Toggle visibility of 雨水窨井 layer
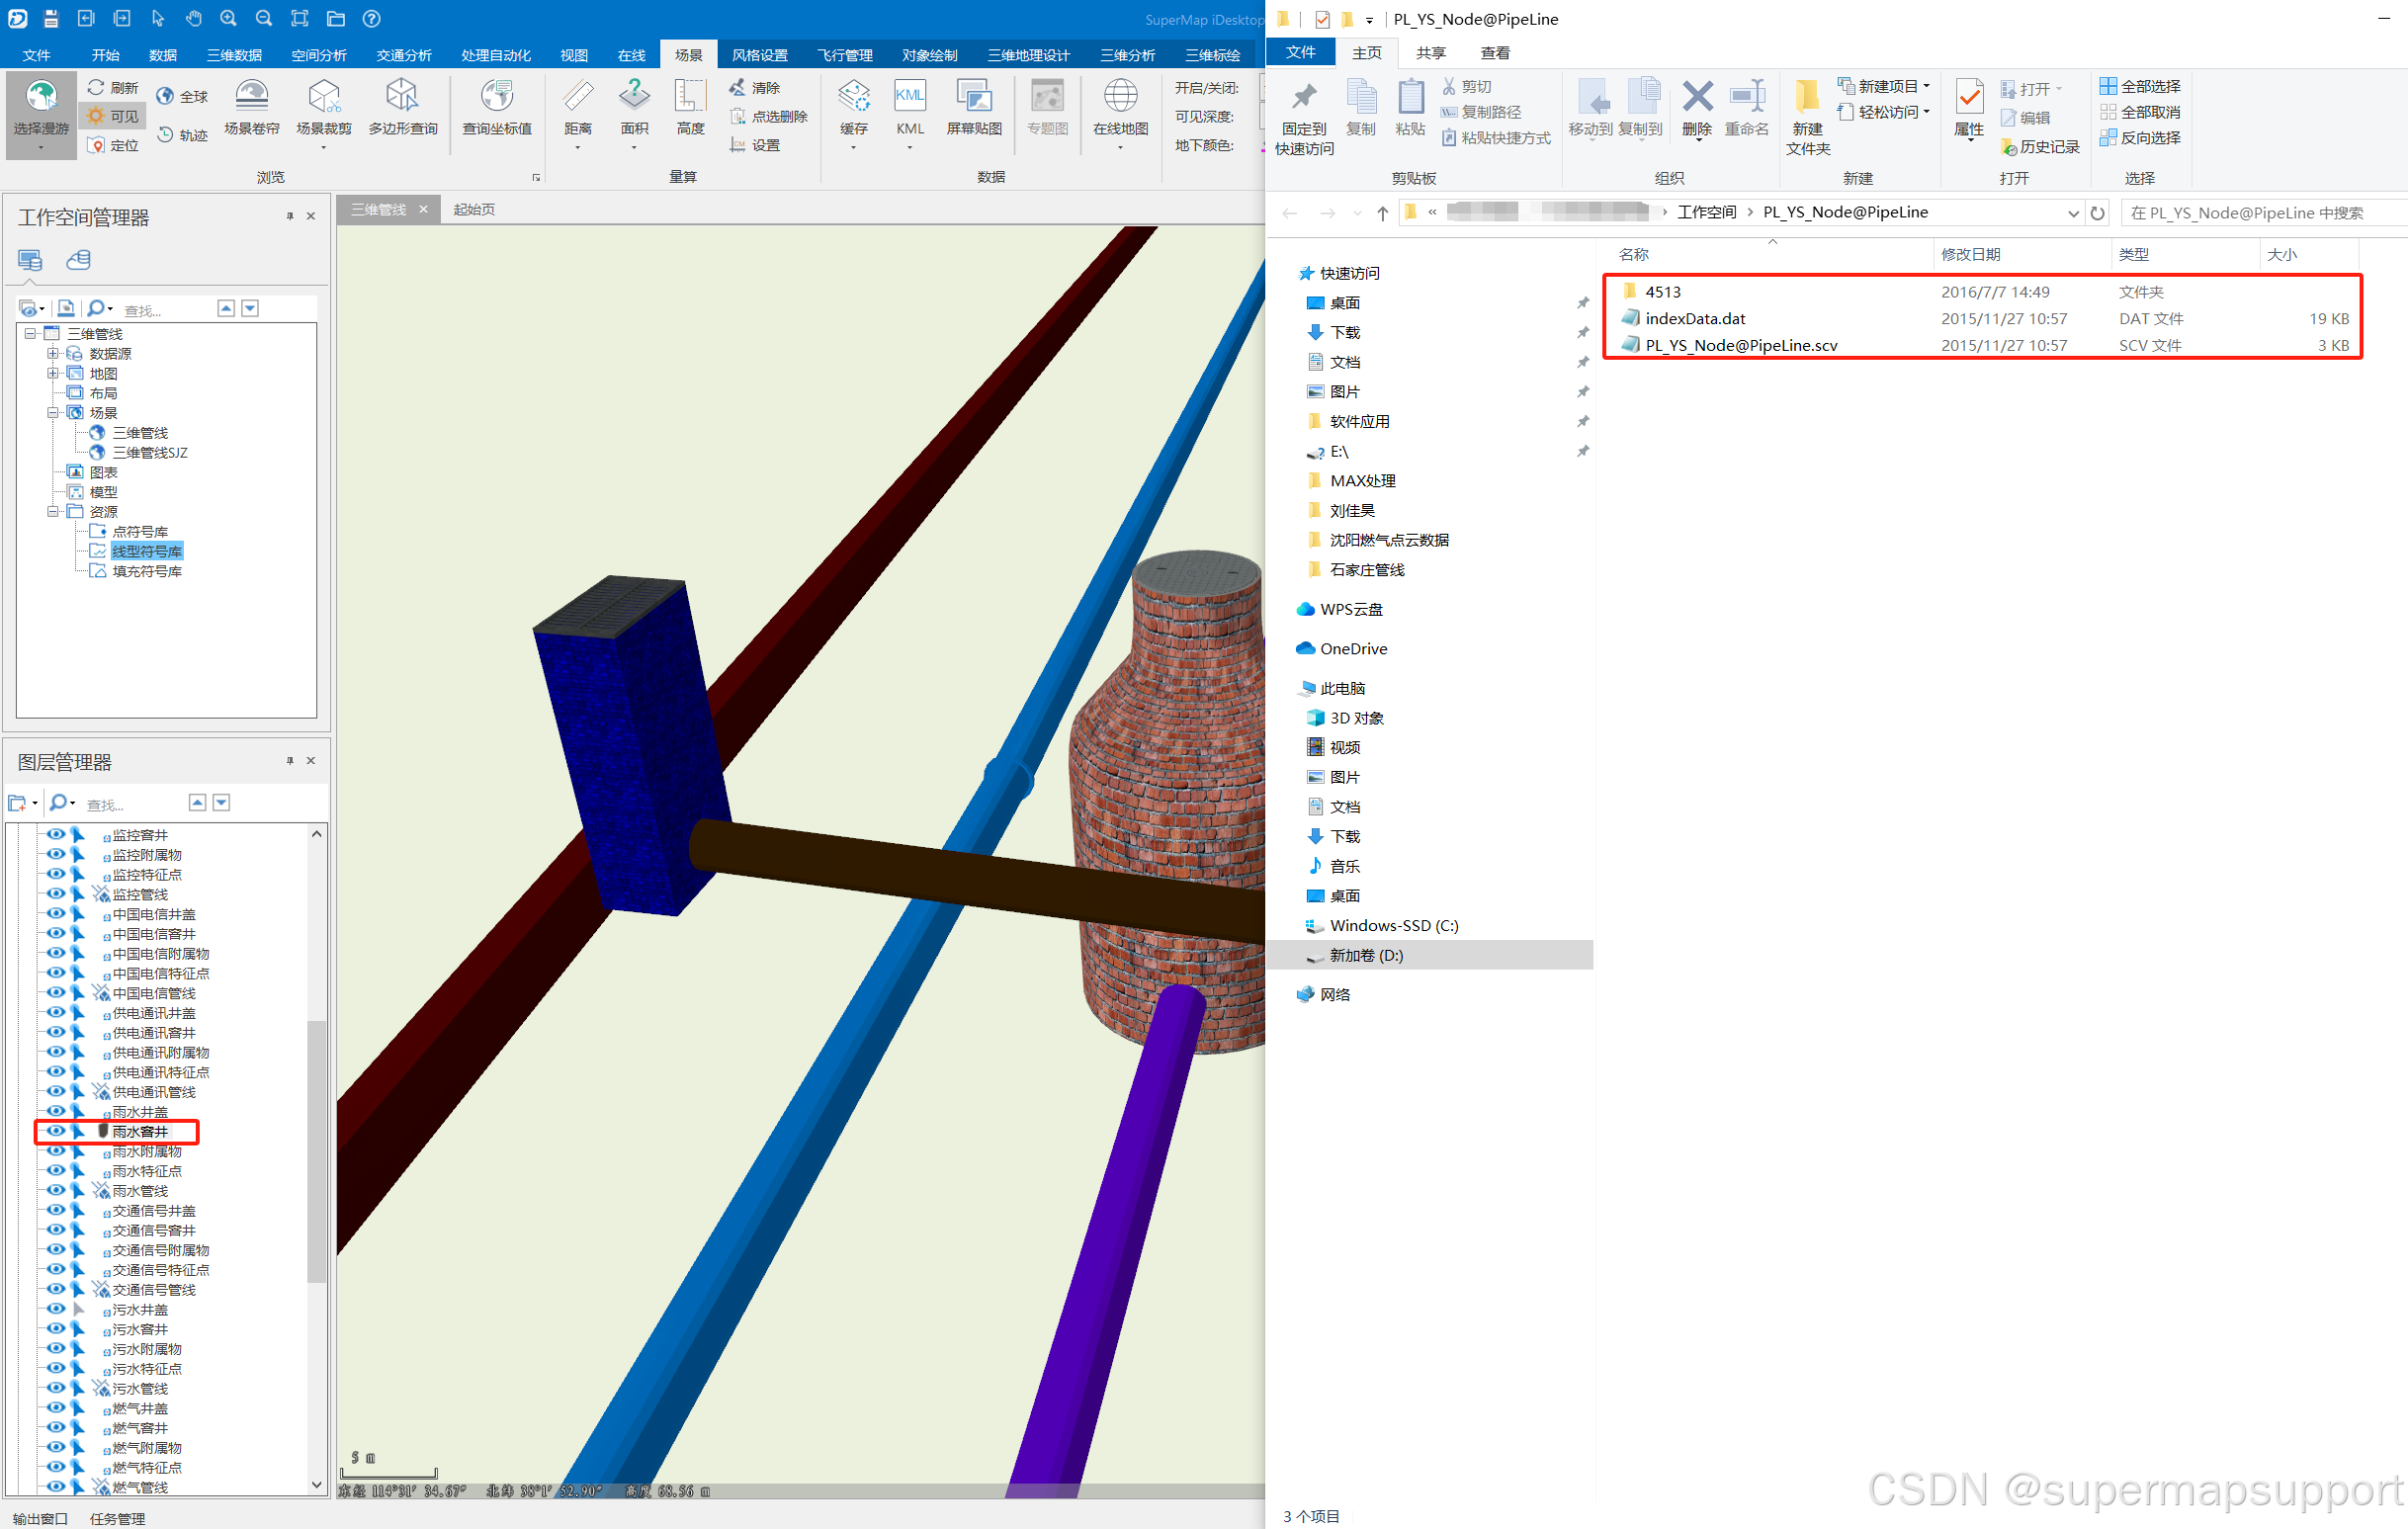The width and height of the screenshot is (2408, 1529). pos(56,1131)
